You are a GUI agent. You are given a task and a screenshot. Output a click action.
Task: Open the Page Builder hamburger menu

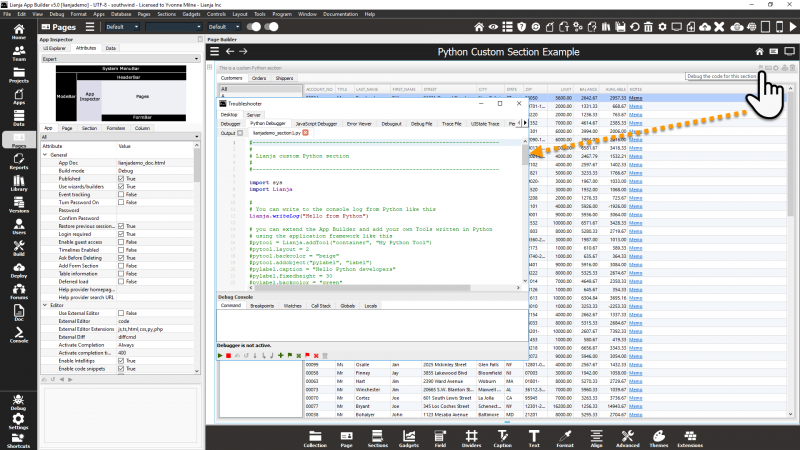[213, 51]
